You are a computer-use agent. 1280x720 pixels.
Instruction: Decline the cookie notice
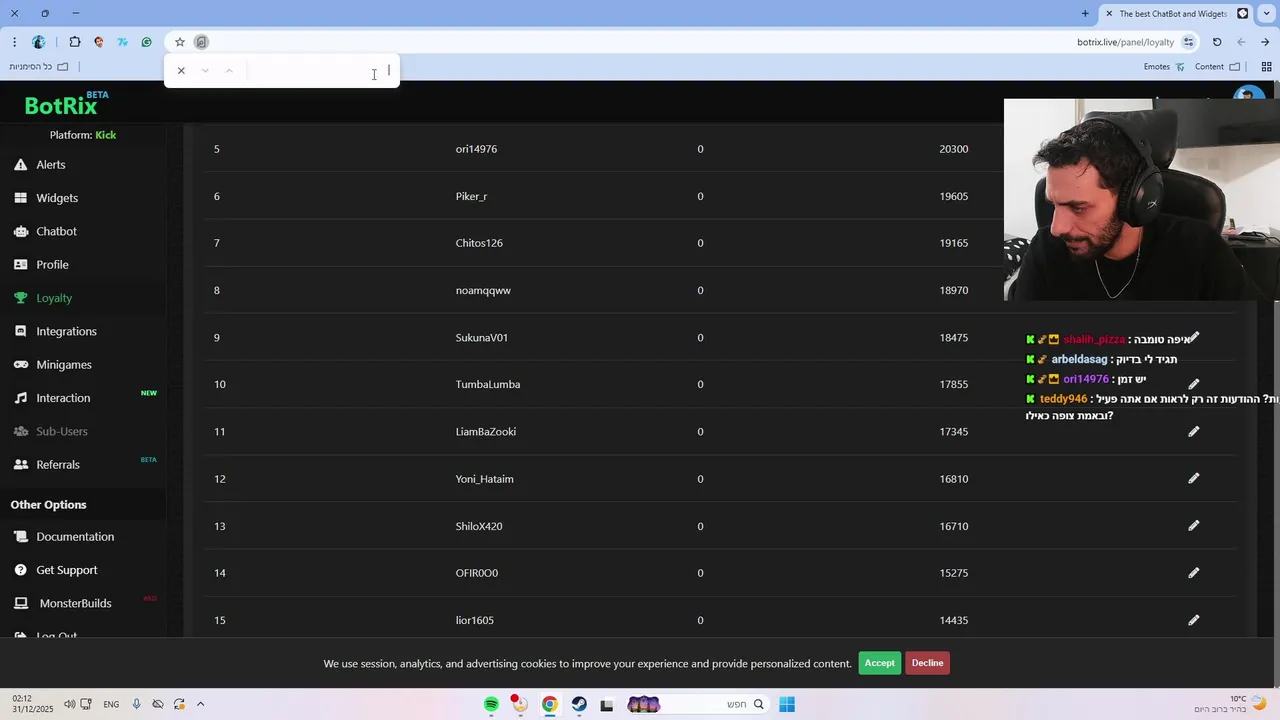(x=927, y=663)
